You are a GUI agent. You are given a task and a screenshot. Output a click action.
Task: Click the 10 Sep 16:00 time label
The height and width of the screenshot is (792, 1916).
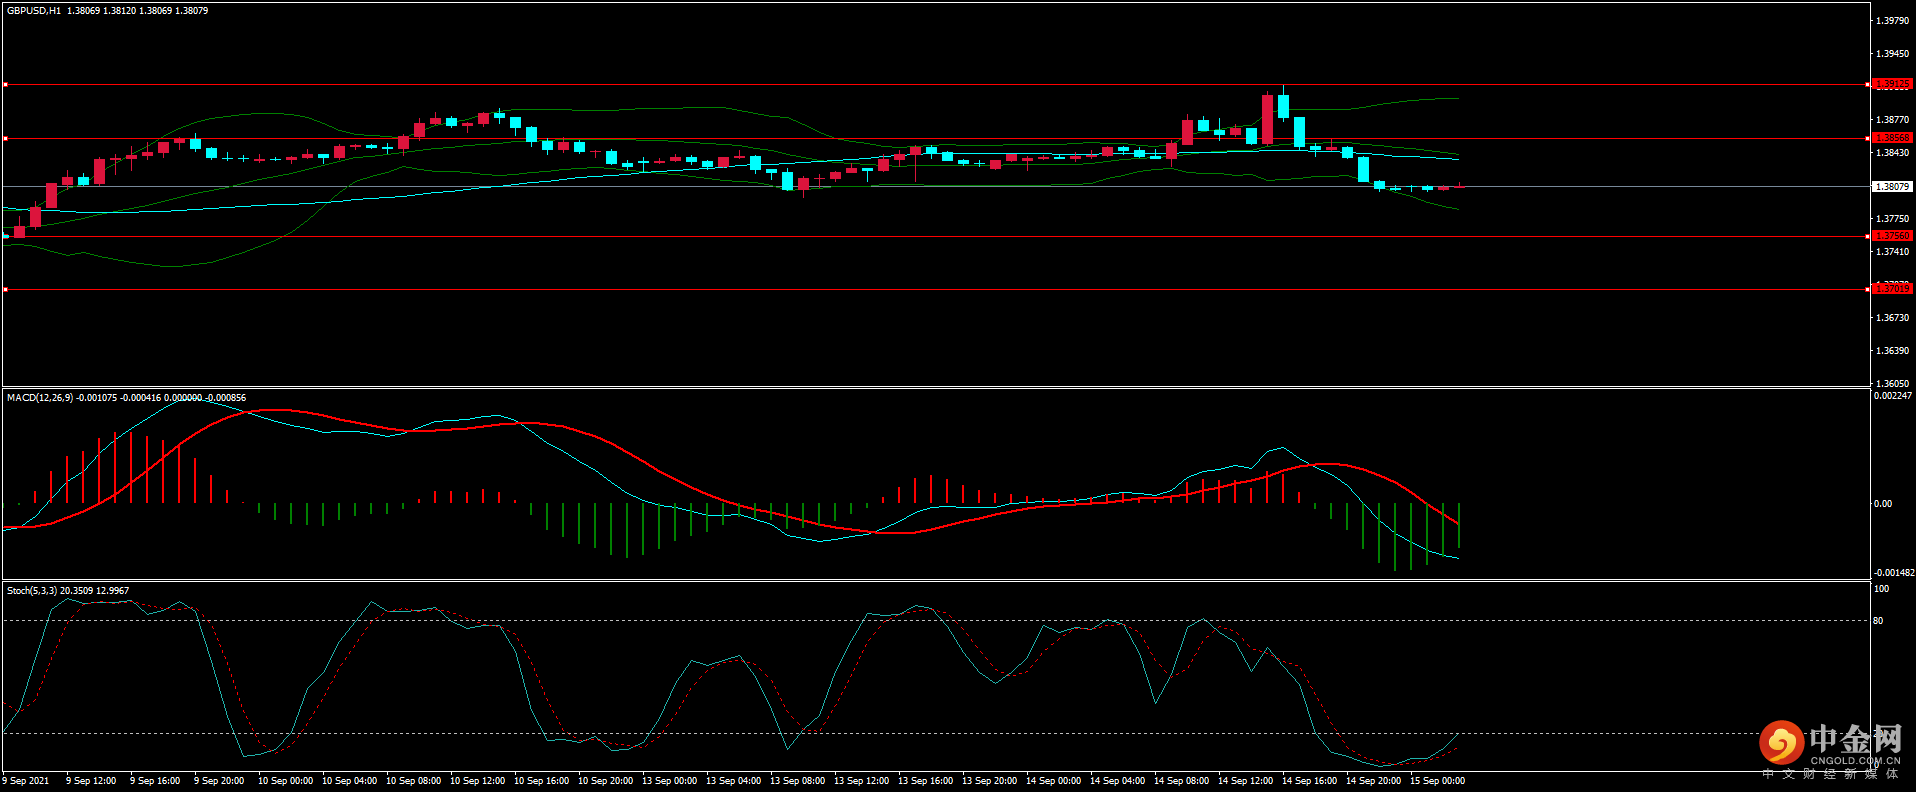point(541,781)
